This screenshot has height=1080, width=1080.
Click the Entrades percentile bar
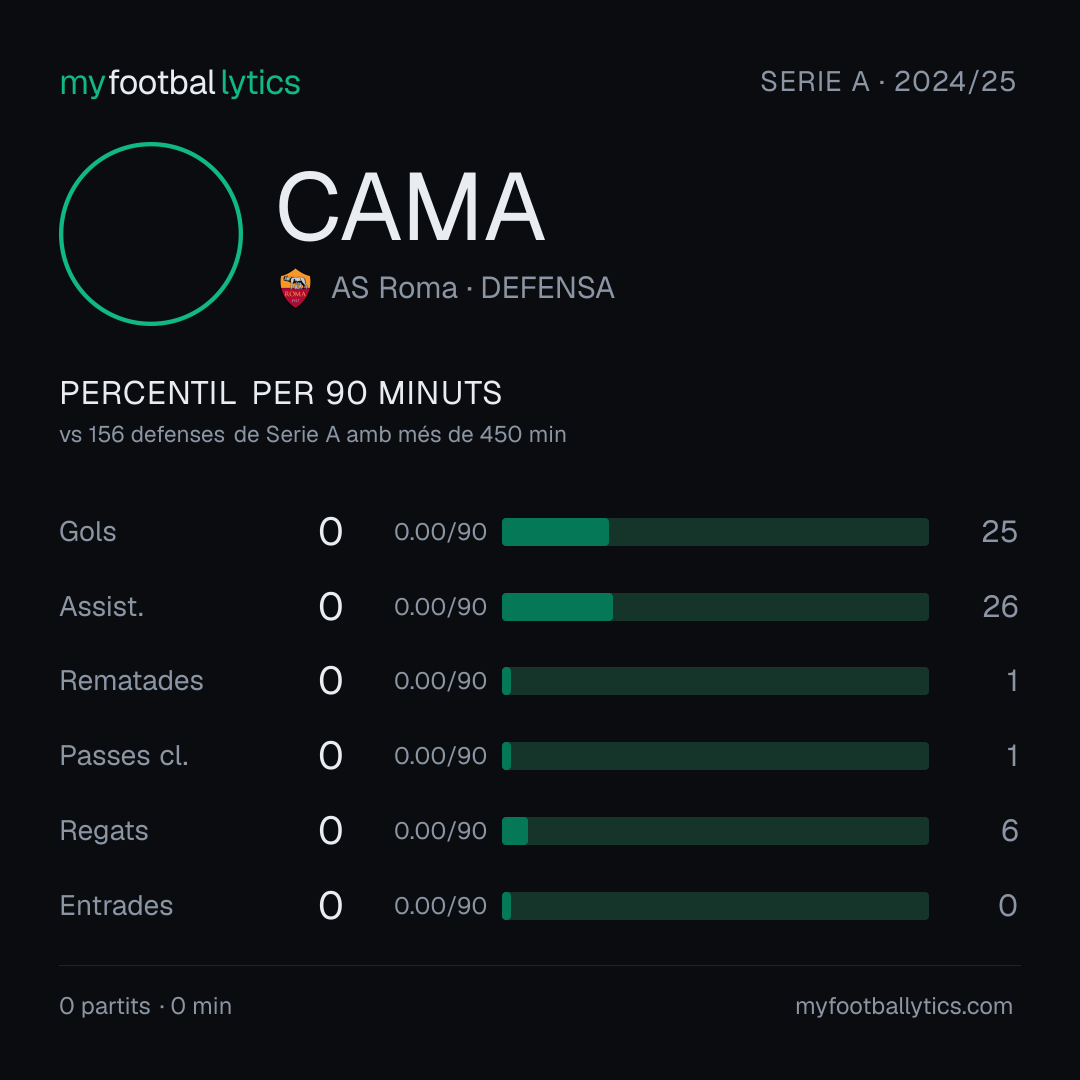715,906
